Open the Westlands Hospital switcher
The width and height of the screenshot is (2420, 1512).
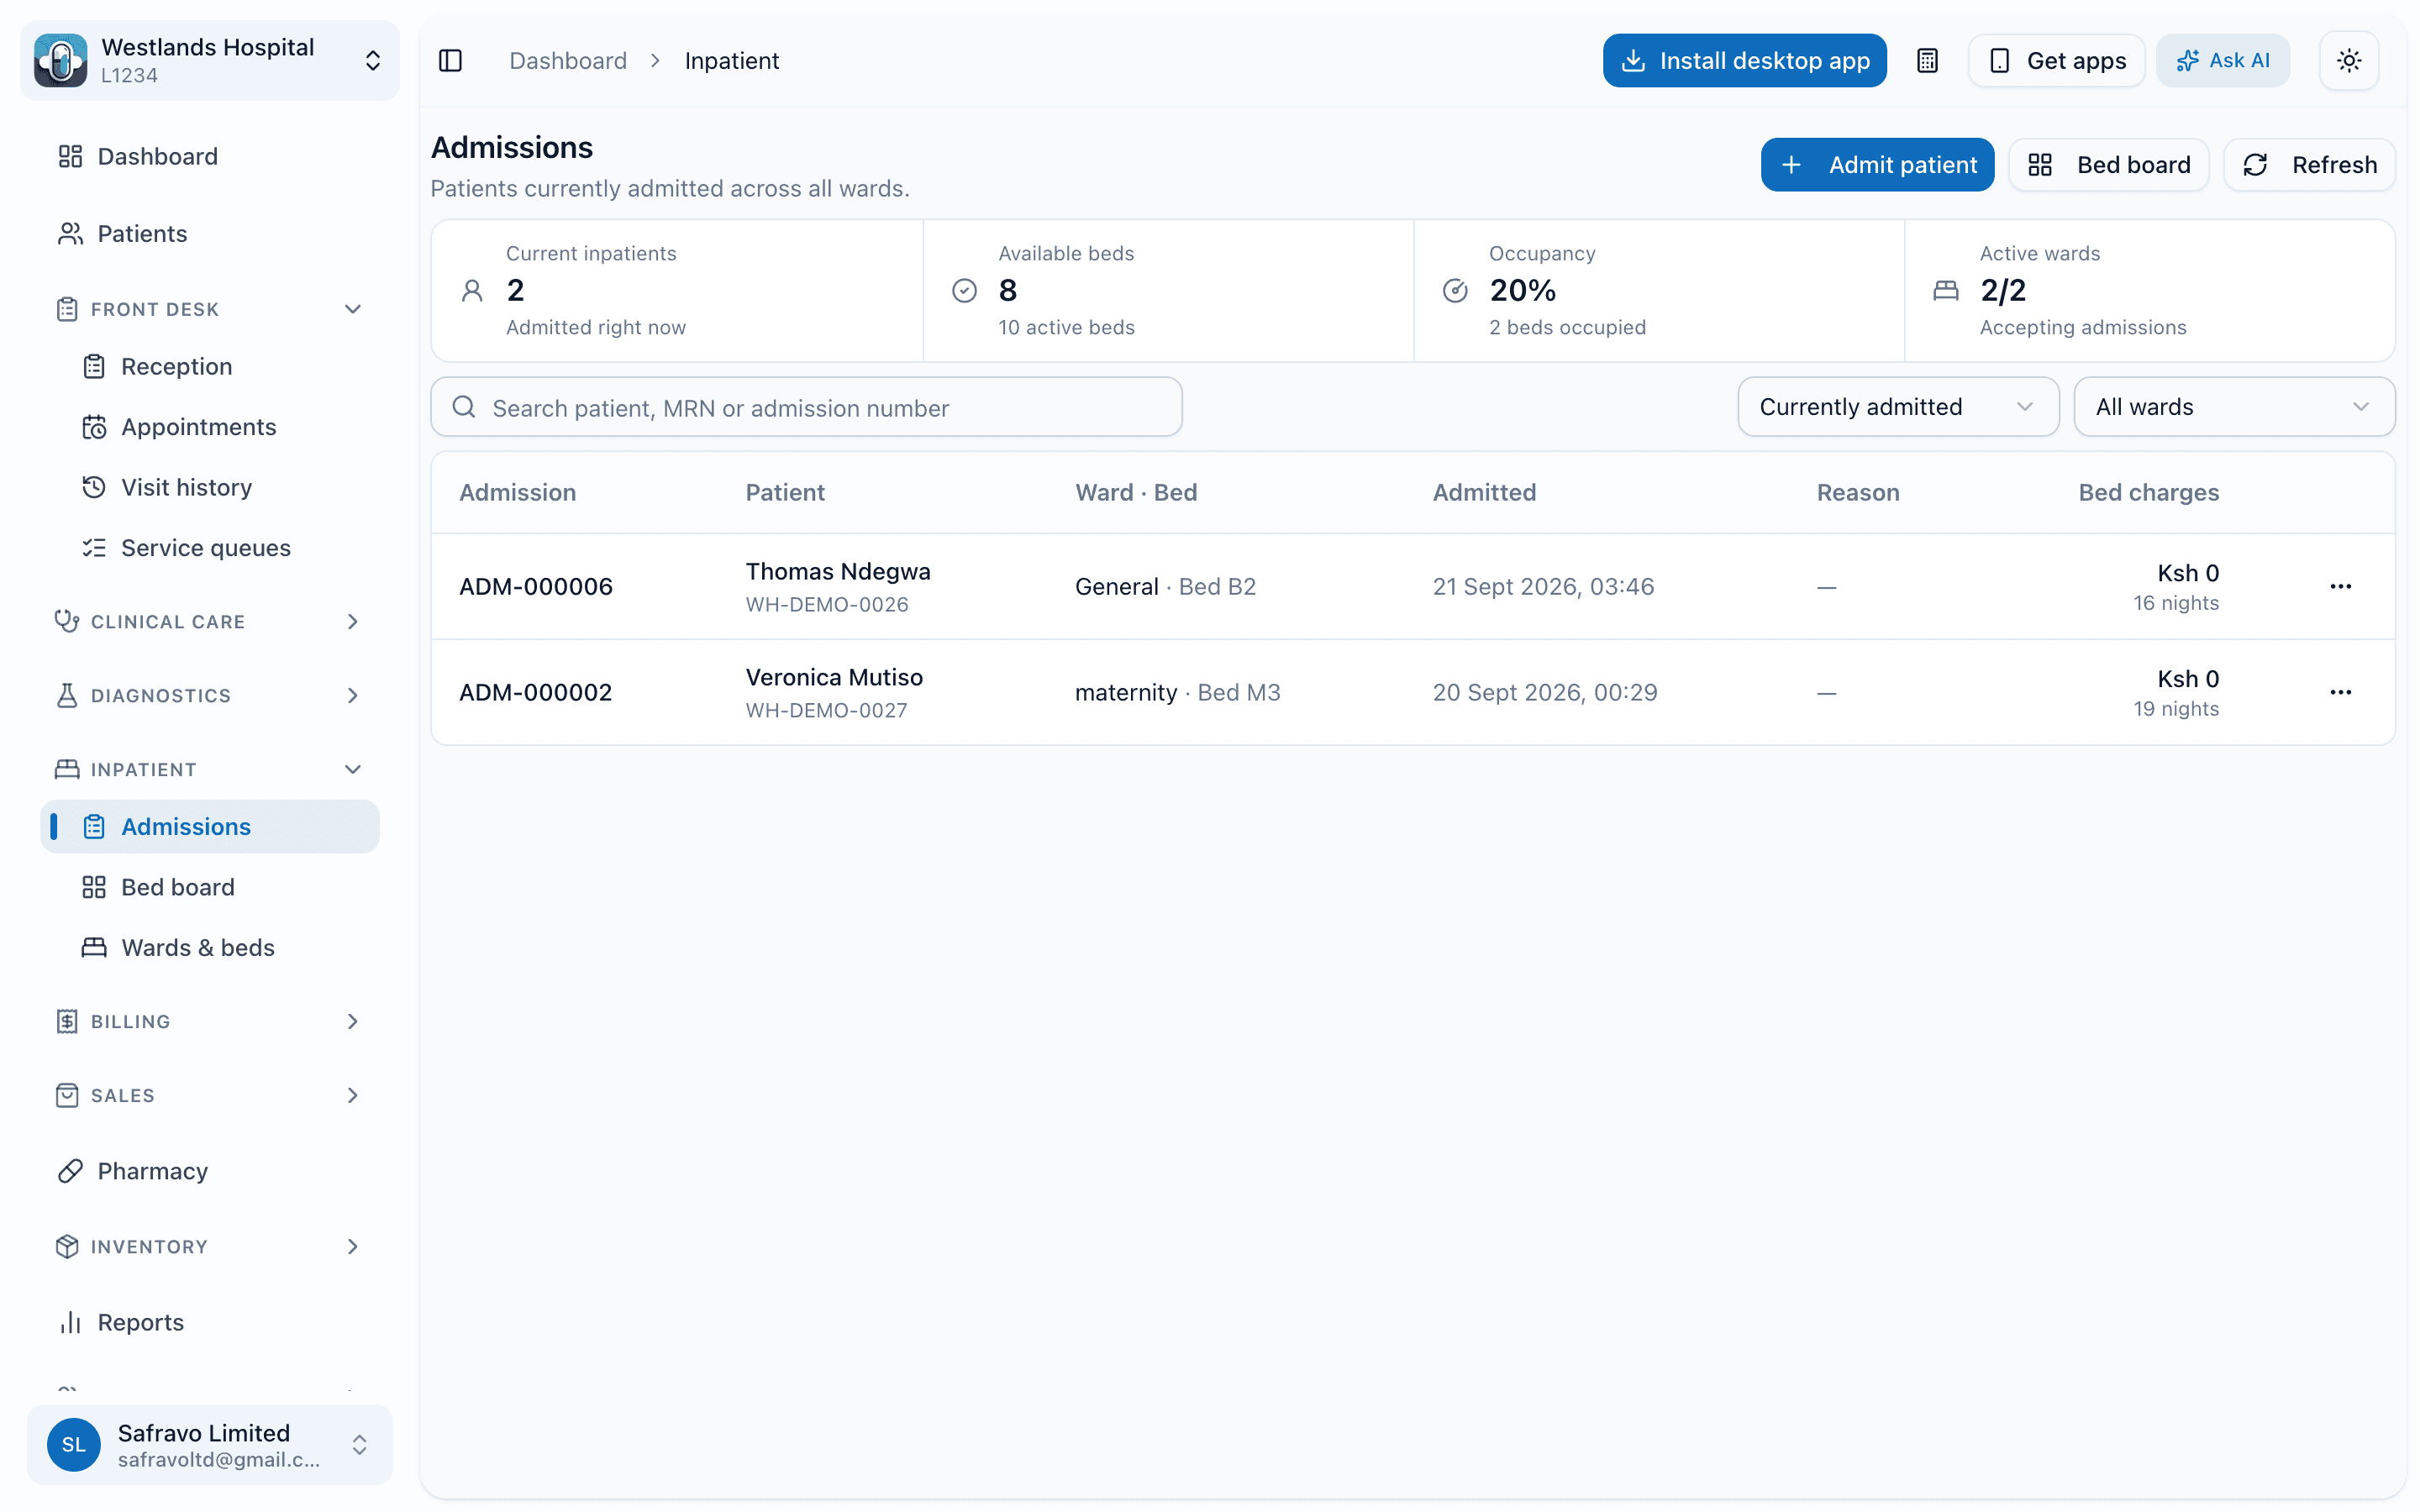tap(210, 60)
